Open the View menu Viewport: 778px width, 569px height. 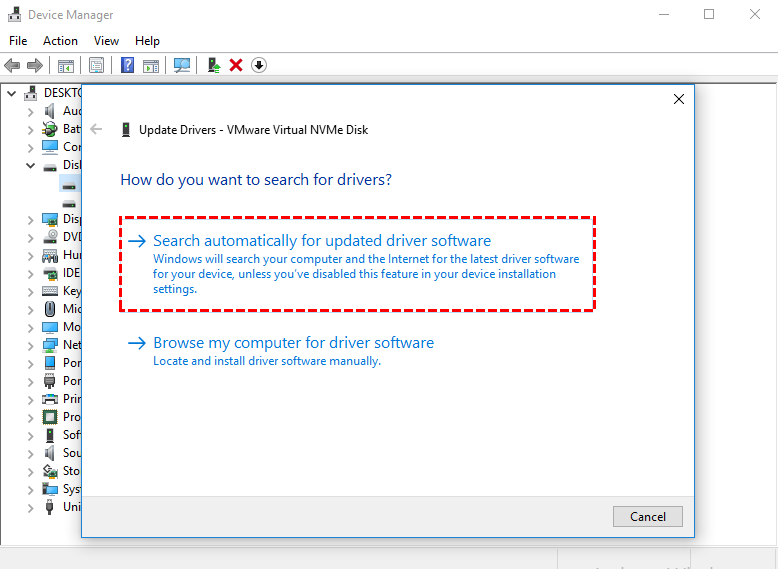(x=106, y=41)
